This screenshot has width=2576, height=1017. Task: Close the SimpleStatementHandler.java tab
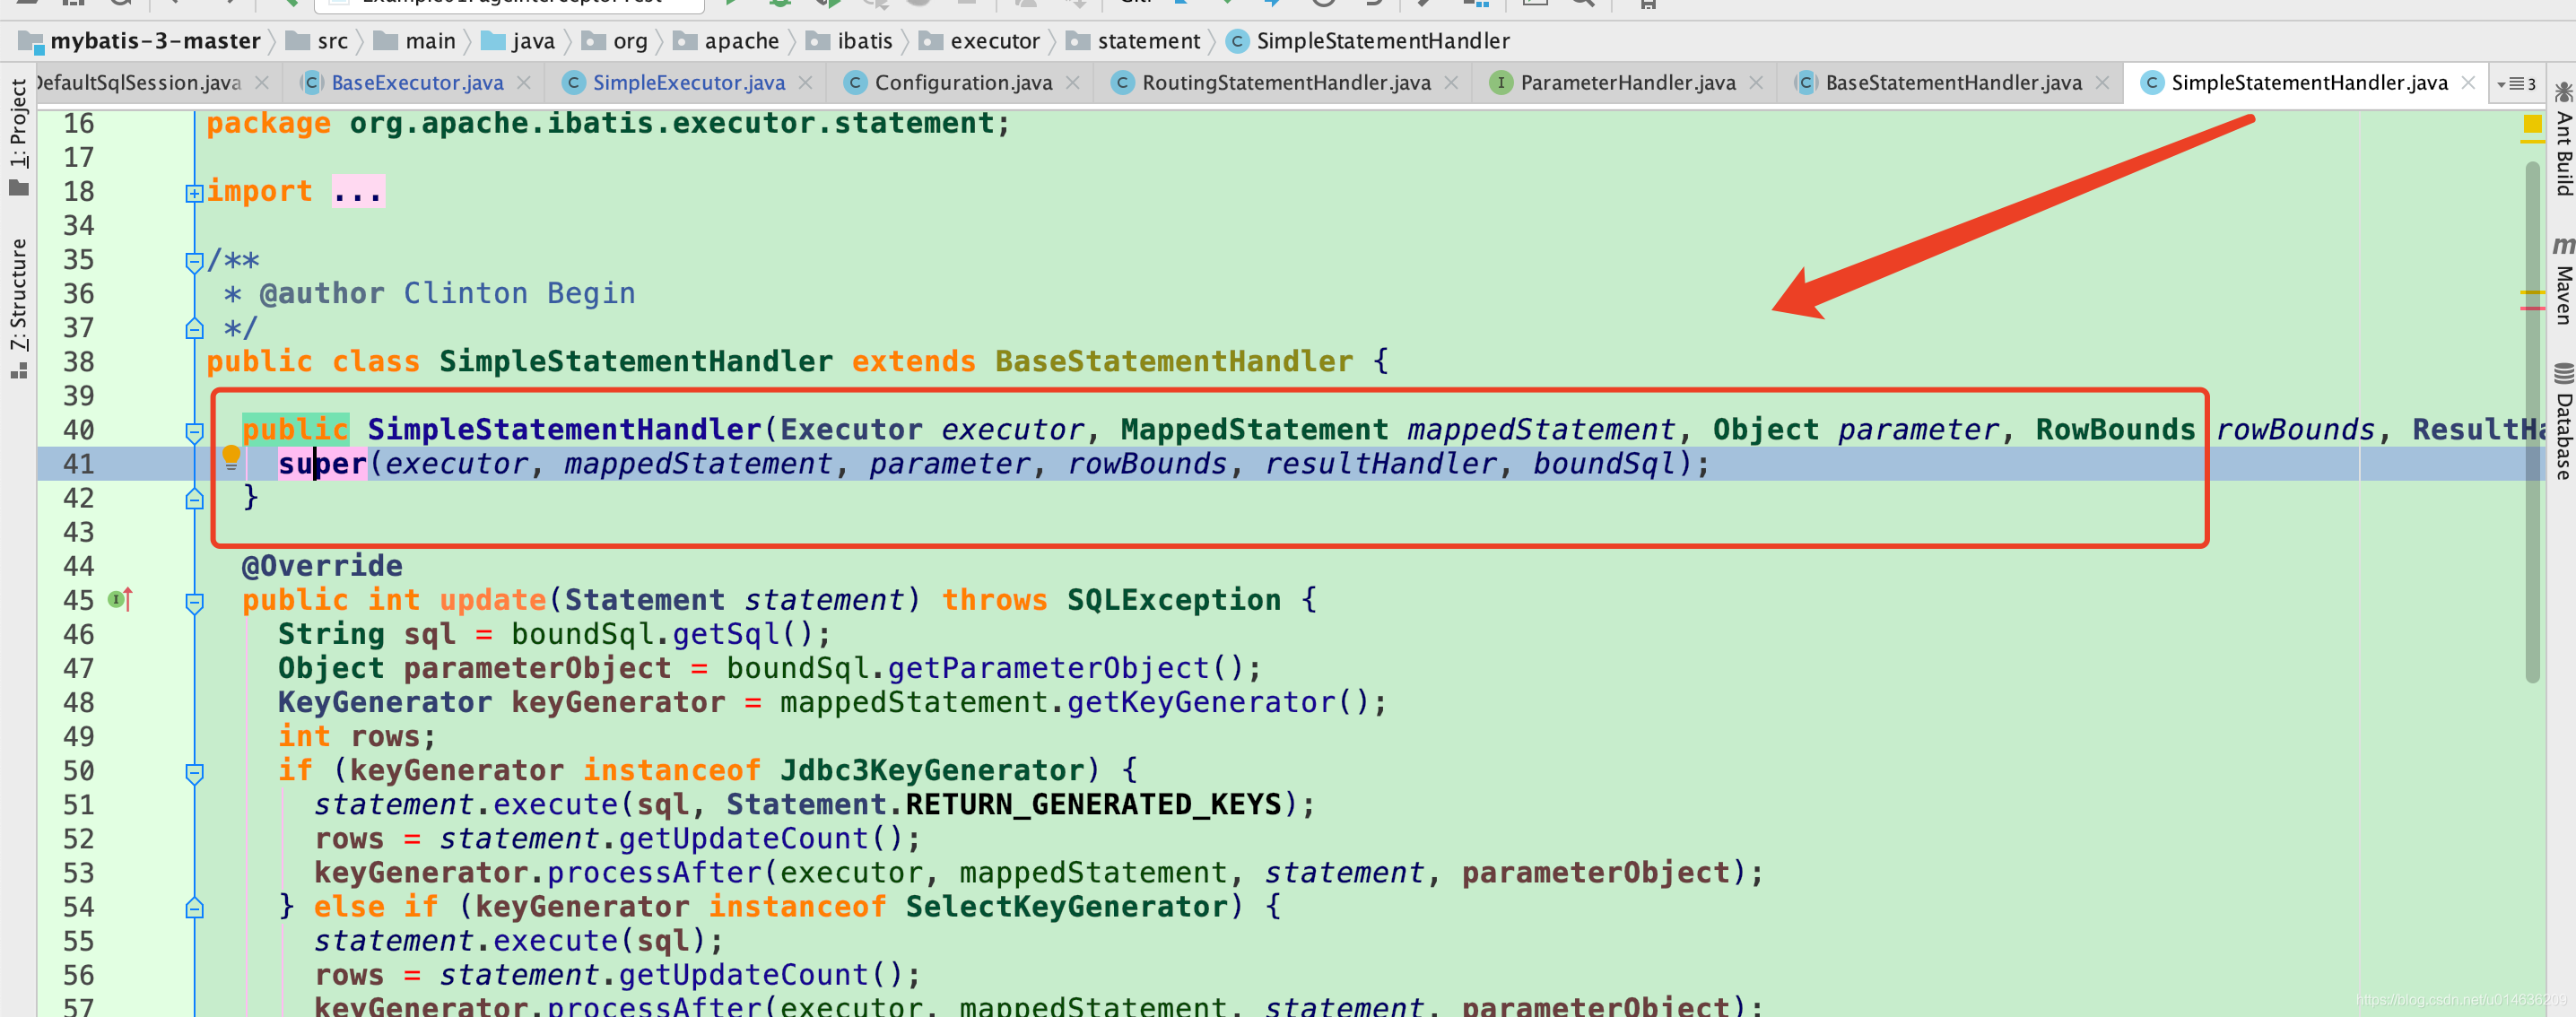click(x=2468, y=83)
